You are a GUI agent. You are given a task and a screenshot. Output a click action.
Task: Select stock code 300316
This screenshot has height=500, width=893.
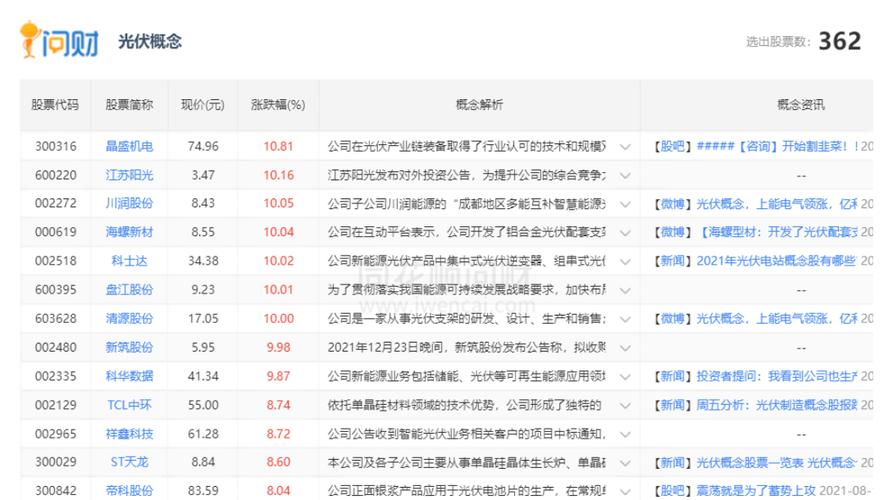(55, 146)
